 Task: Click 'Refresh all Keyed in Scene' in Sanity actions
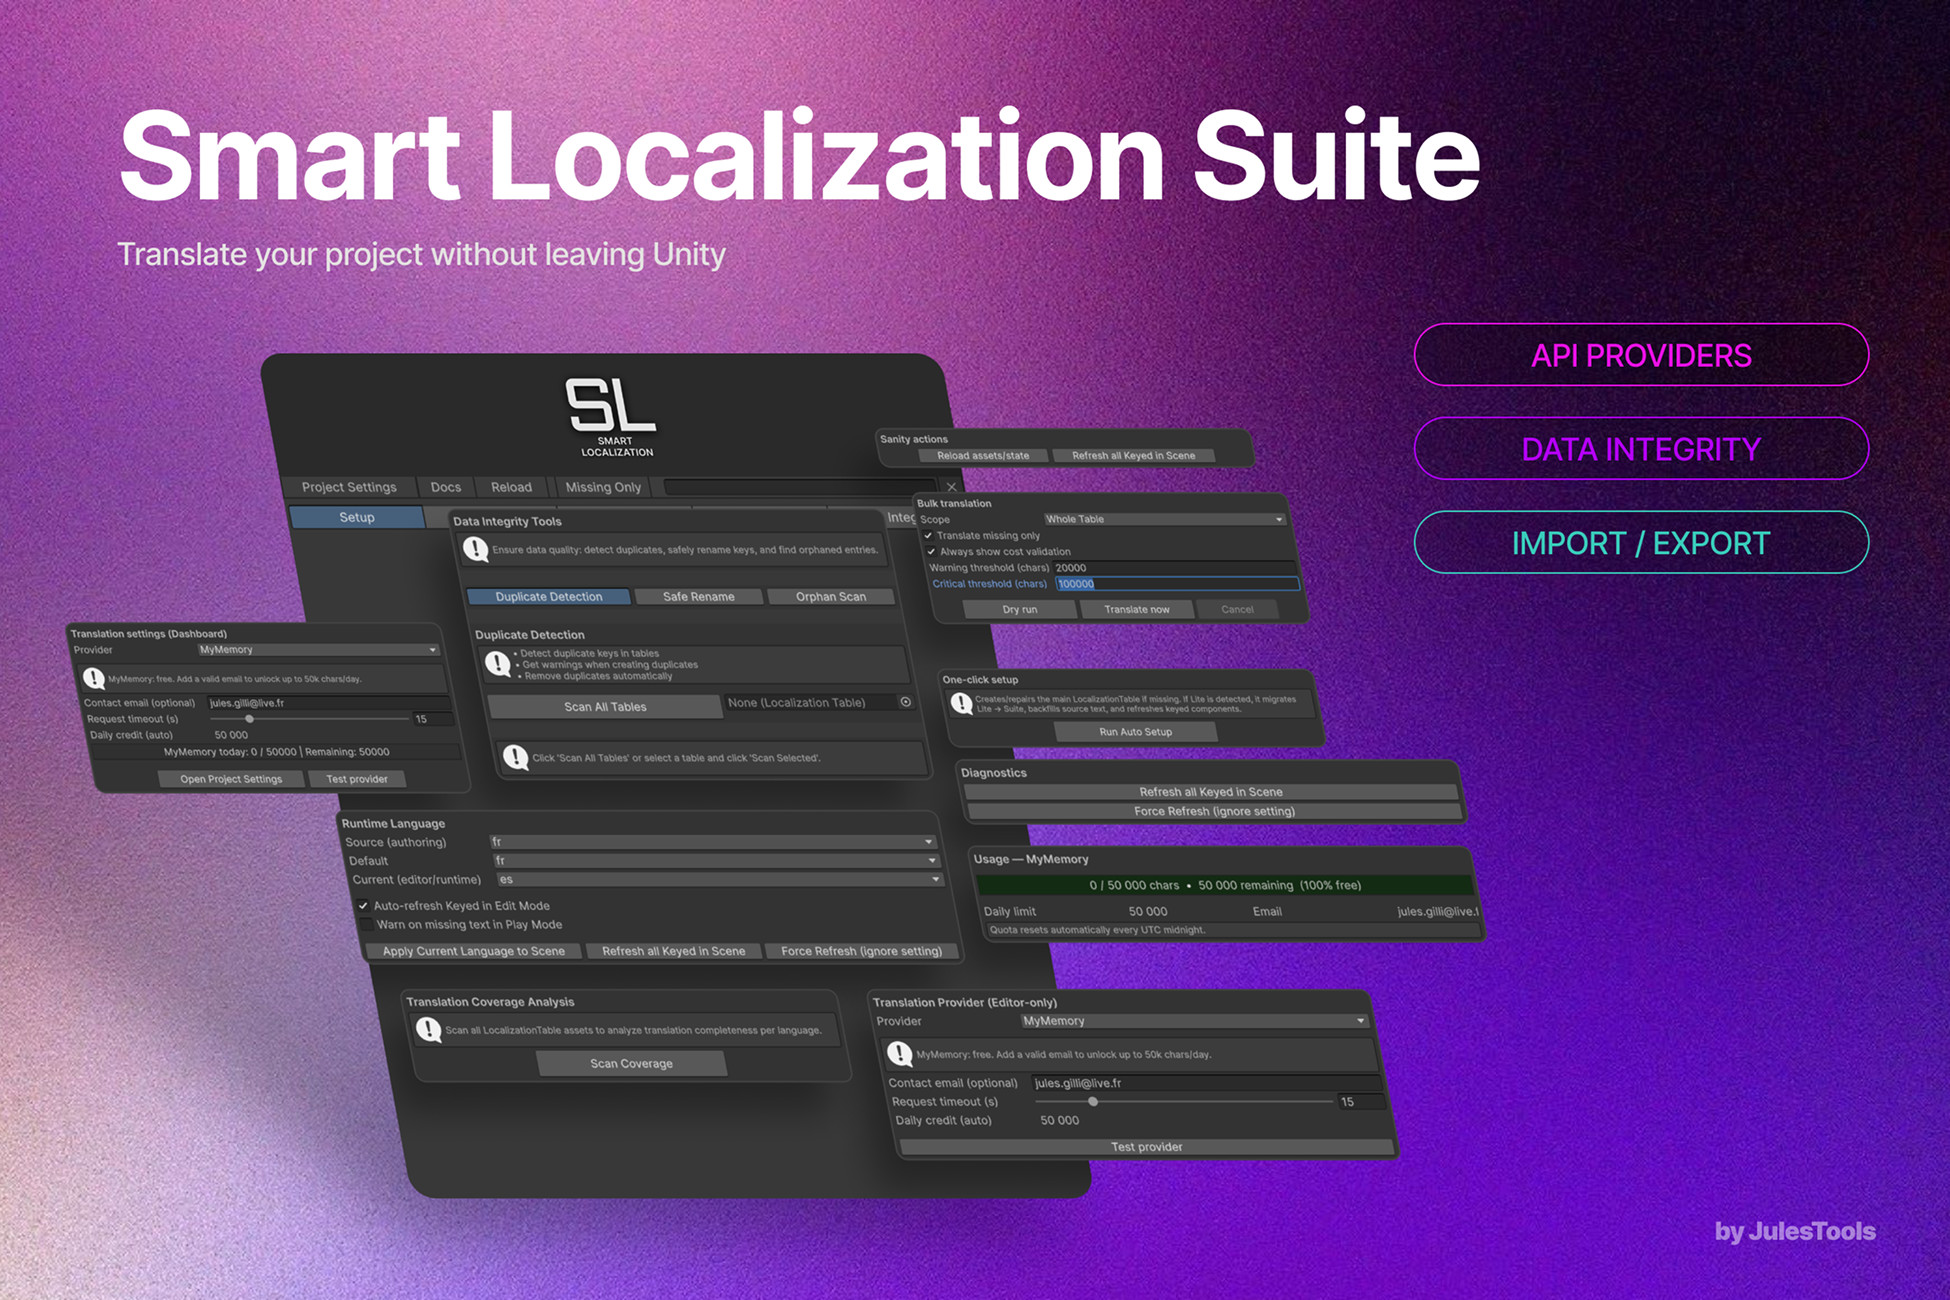click(x=1134, y=455)
